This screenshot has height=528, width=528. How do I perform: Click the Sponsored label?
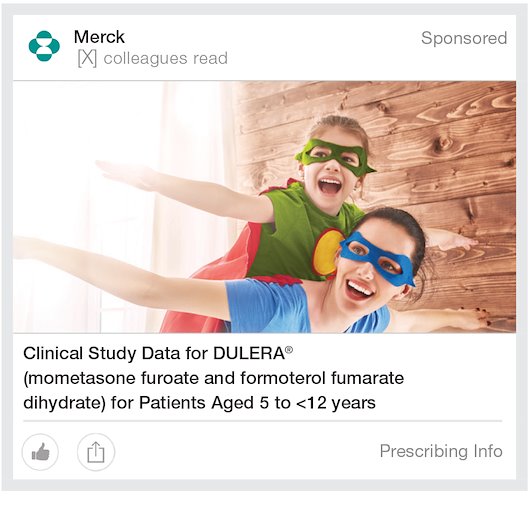464,38
